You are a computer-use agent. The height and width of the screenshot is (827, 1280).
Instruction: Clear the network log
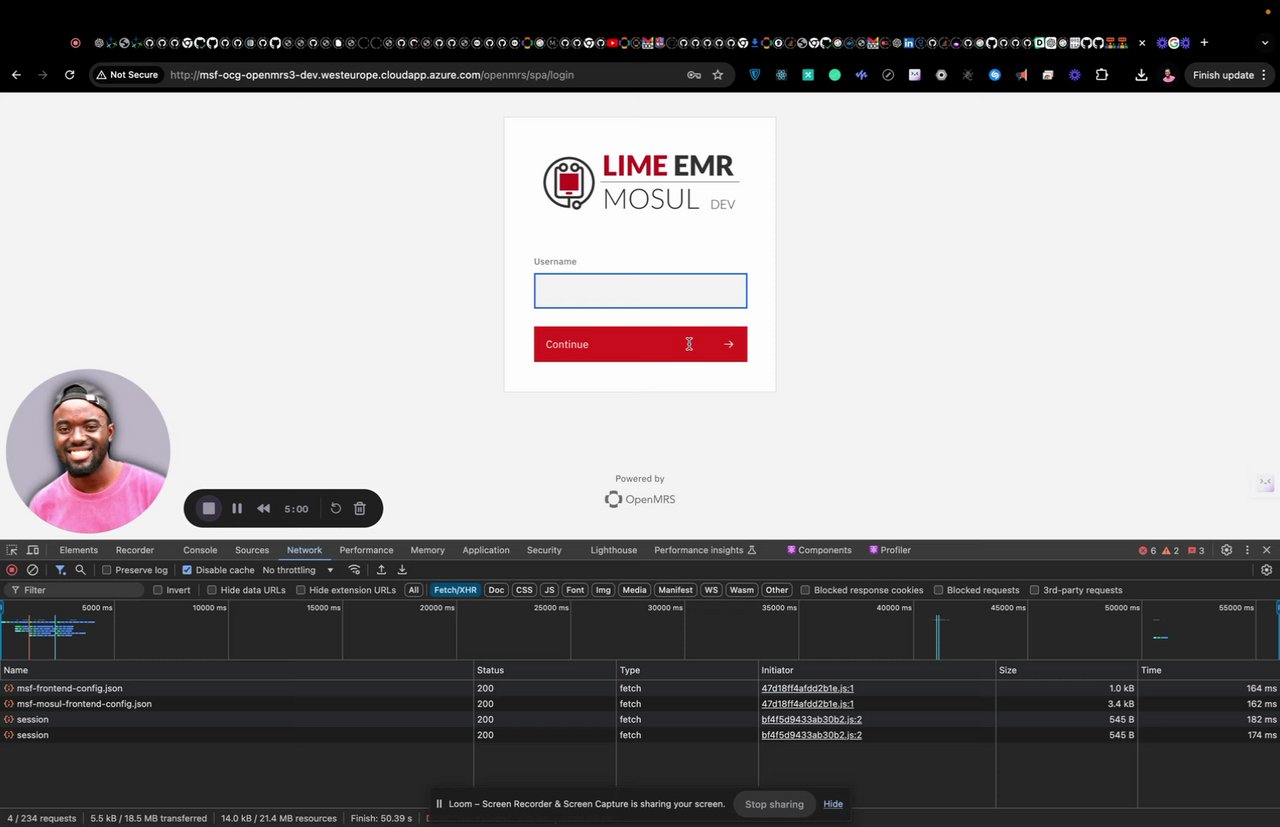pos(32,570)
